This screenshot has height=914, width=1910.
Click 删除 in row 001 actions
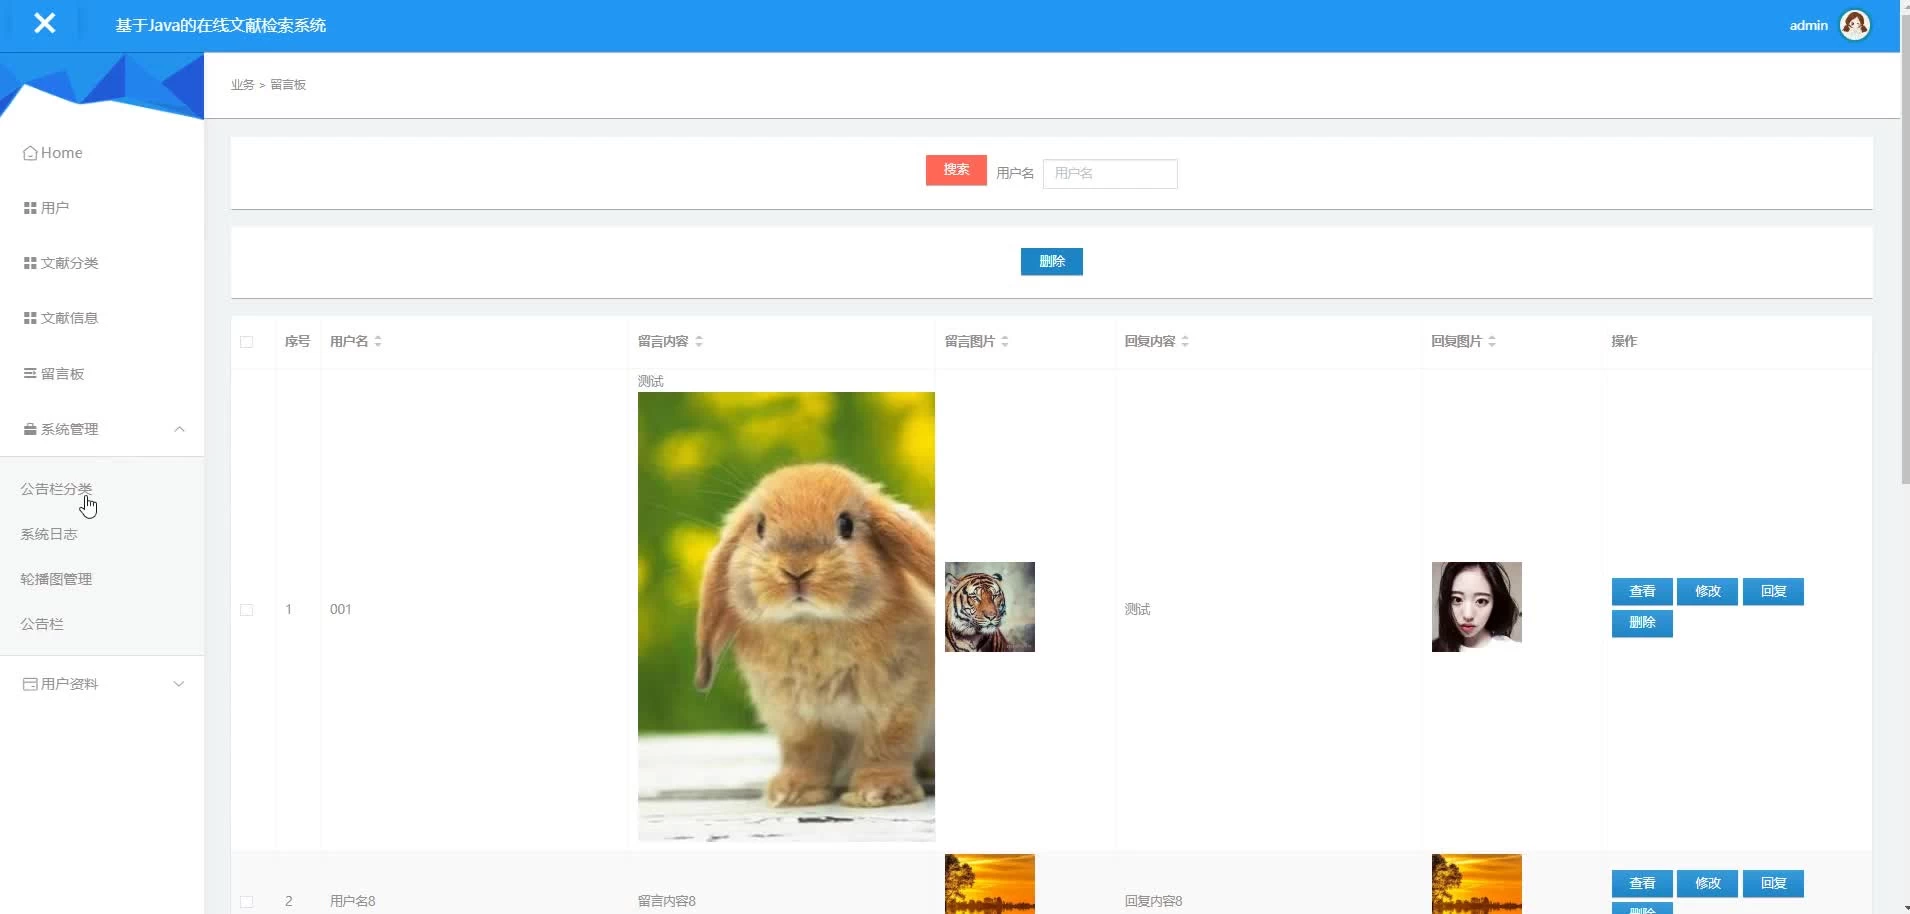point(1642,623)
